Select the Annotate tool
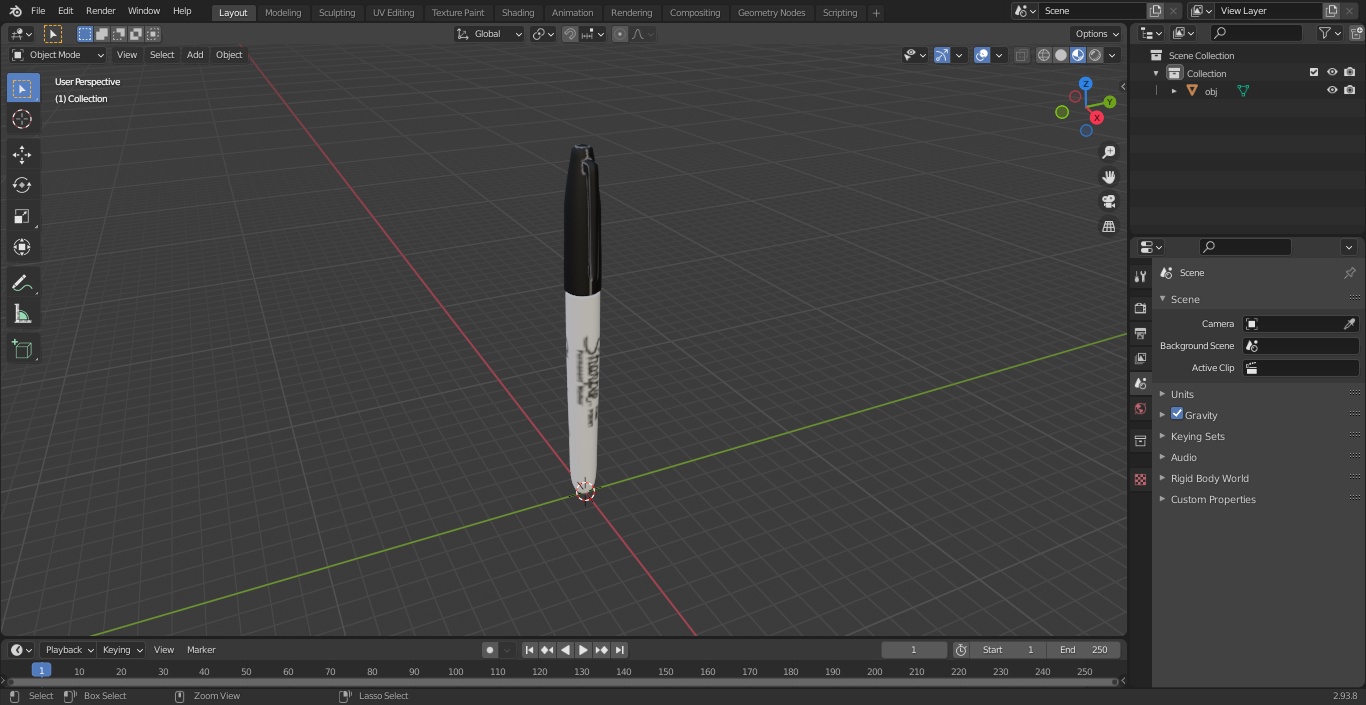 [x=22, y=283]
